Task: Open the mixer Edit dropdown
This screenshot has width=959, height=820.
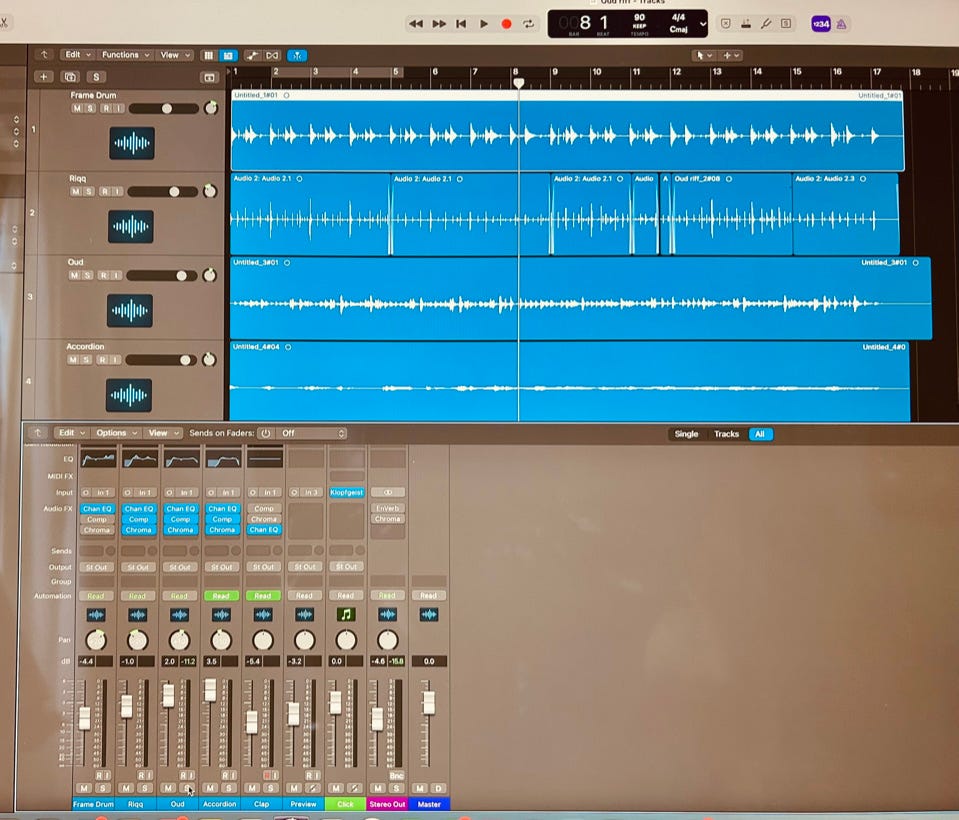Action: (x=72, y=433)
